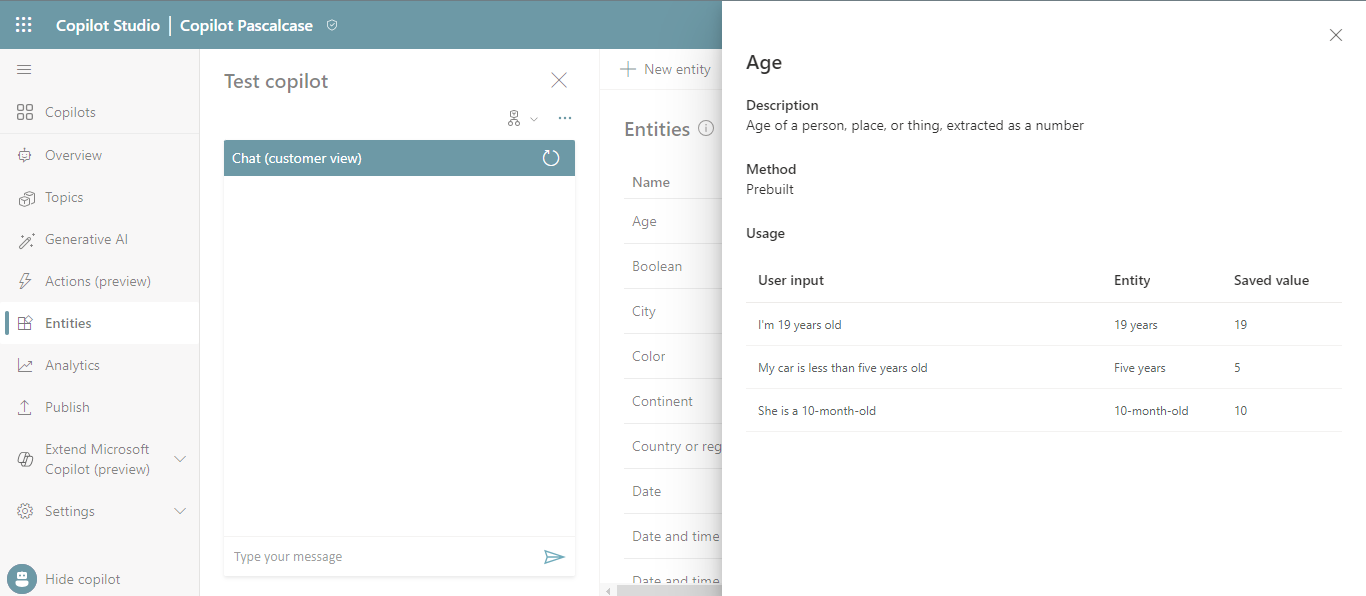Send the message with arrow icon

tap(554, 557)
